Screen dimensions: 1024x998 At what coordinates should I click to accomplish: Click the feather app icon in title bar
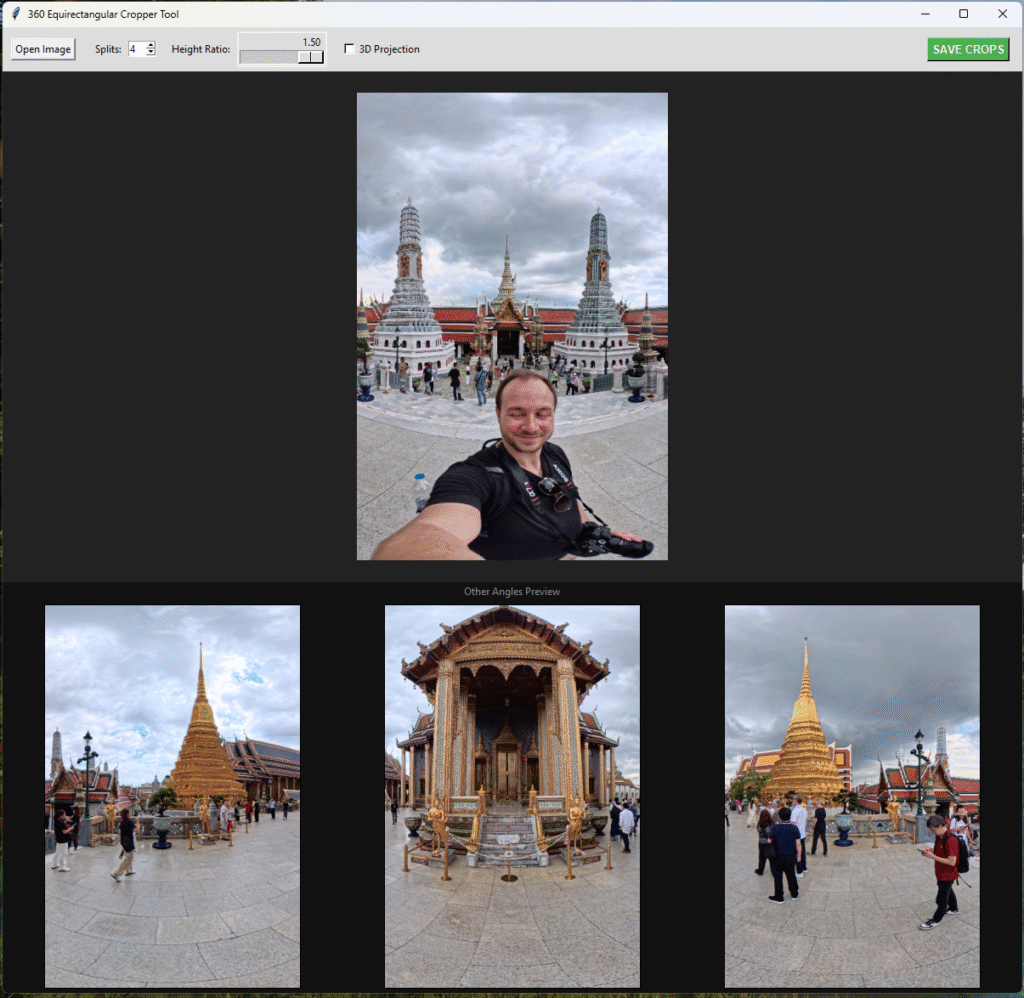click(16, 14)
